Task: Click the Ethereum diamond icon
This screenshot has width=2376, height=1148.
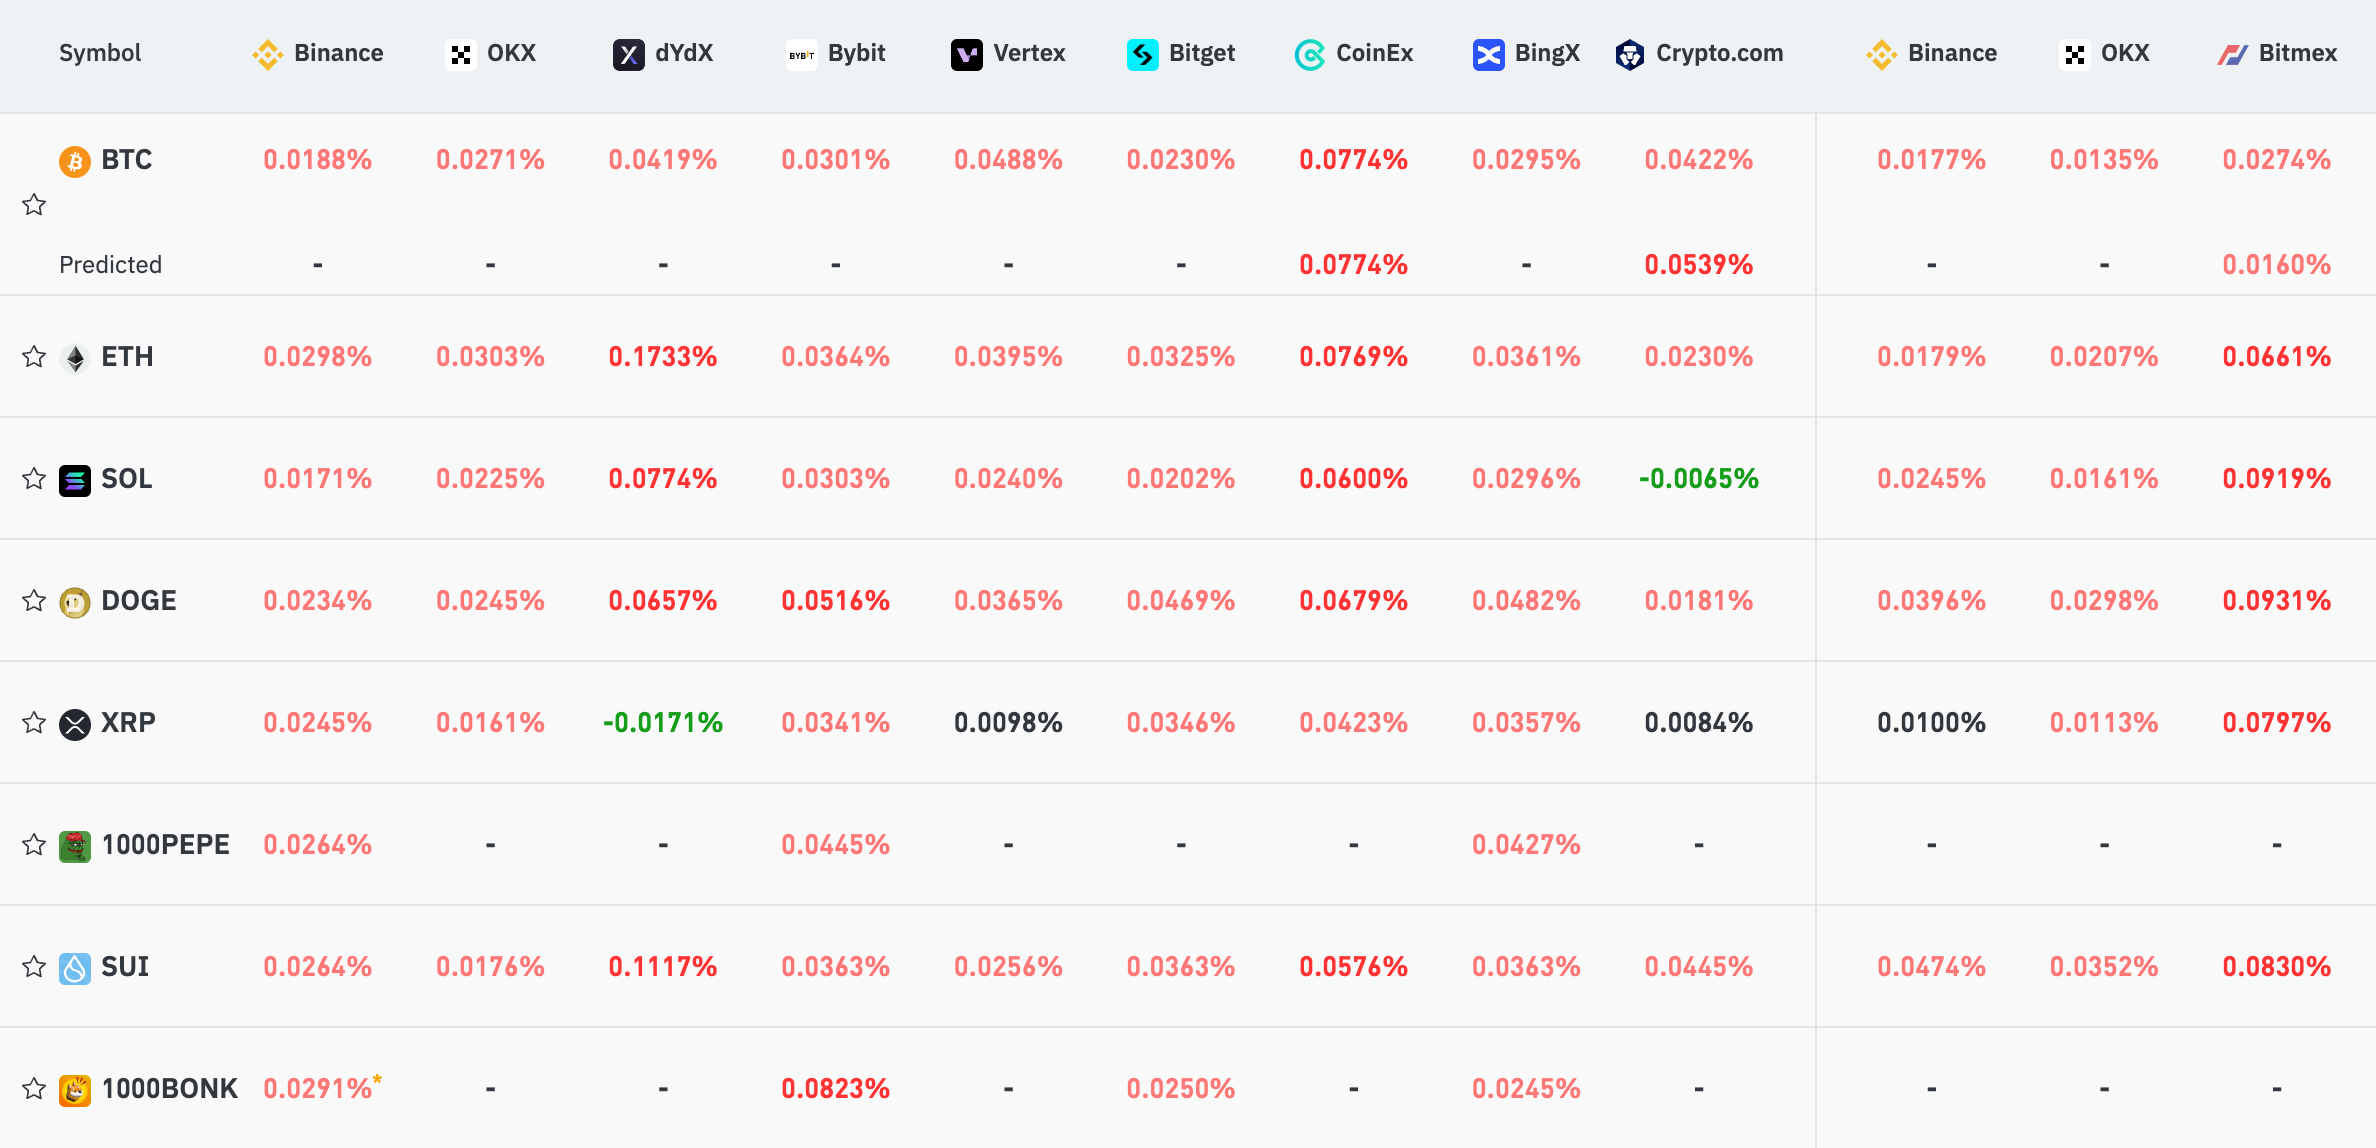Action: coord(75,357)
